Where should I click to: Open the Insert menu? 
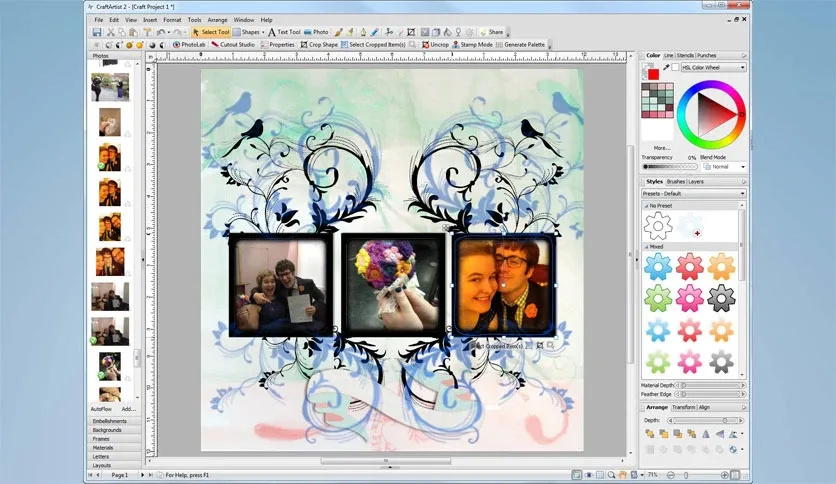click(x=150, y=20)
